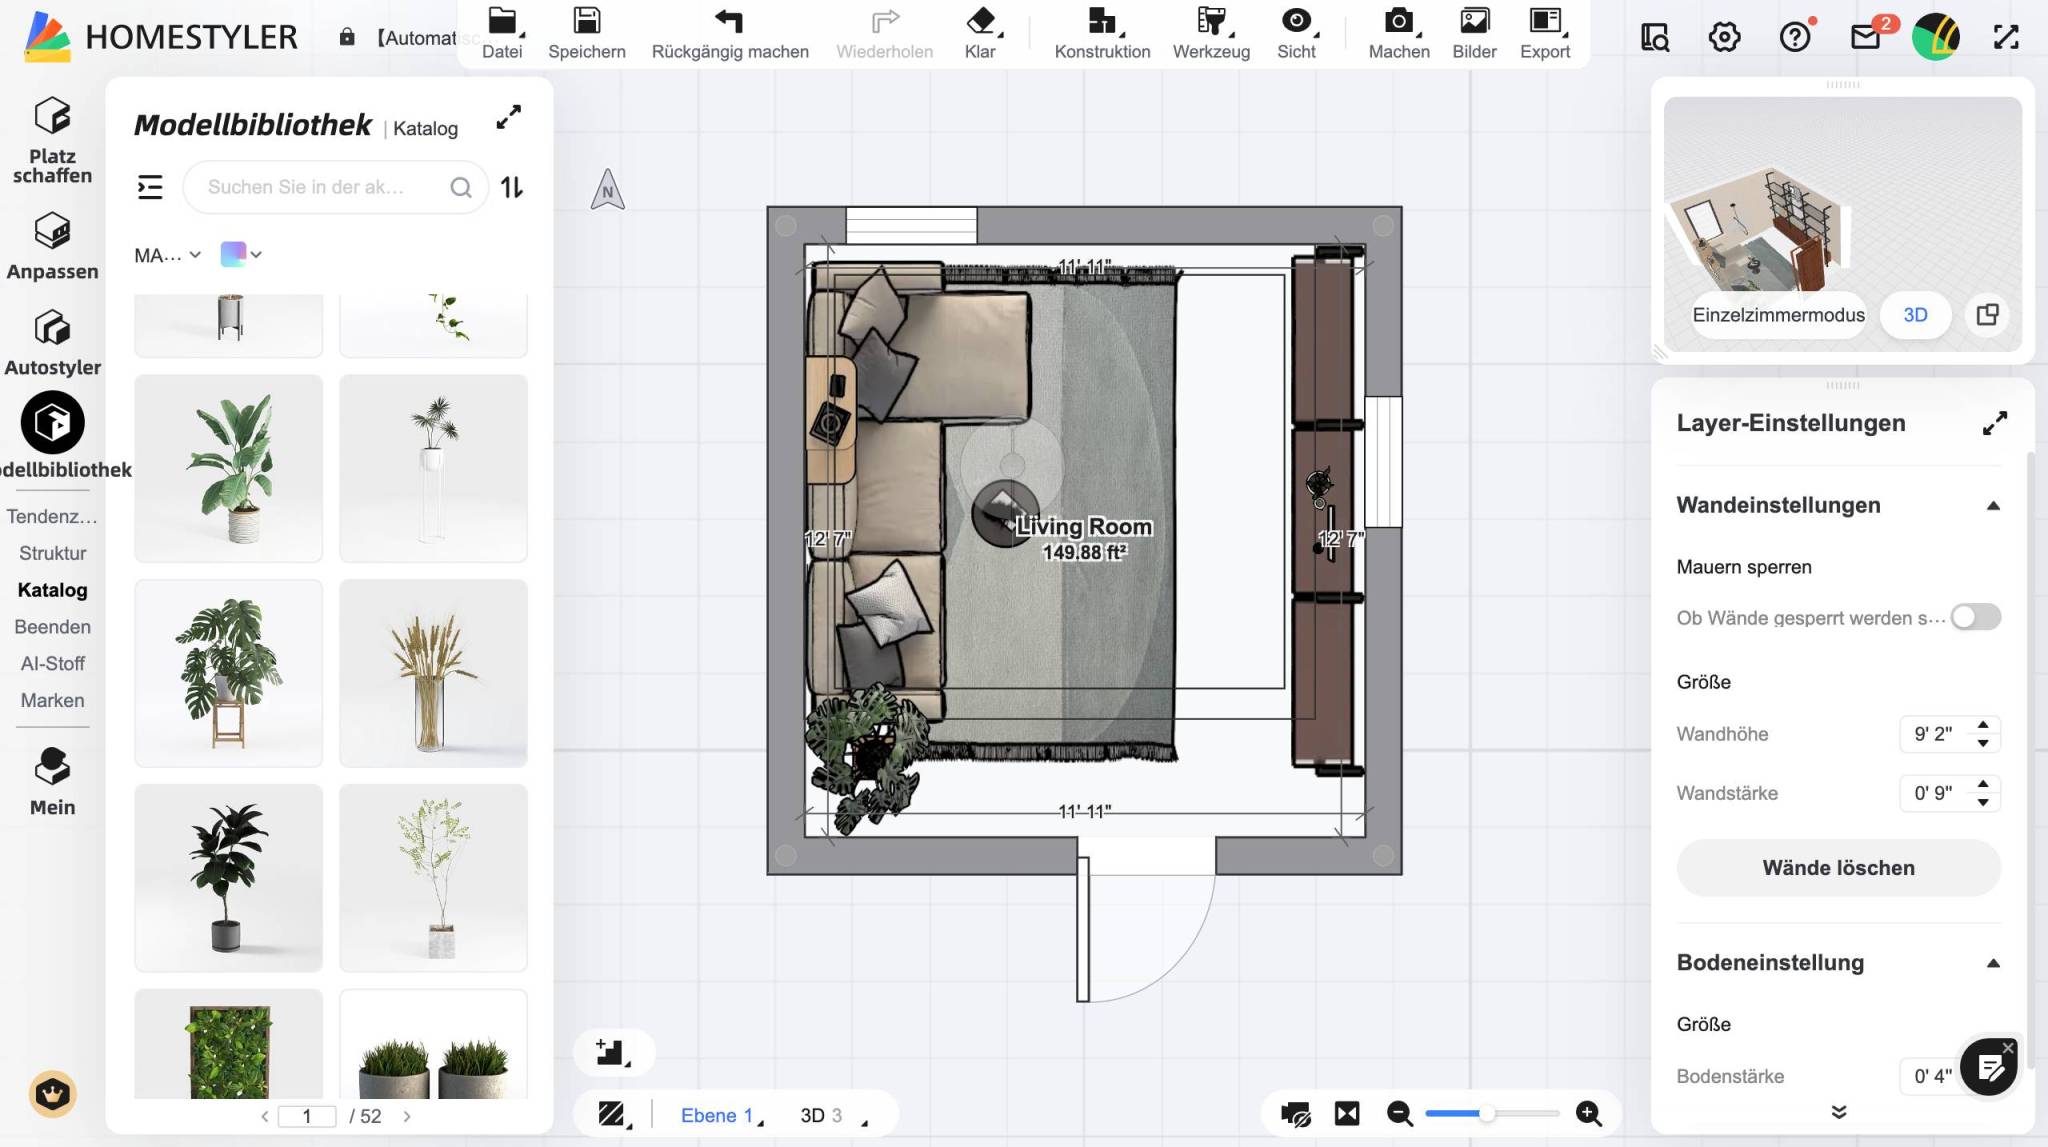The width and height of the screenshot is (2048, 1147).
Task: Click the canvas zoom slider
Action: click(1492, 1113)
